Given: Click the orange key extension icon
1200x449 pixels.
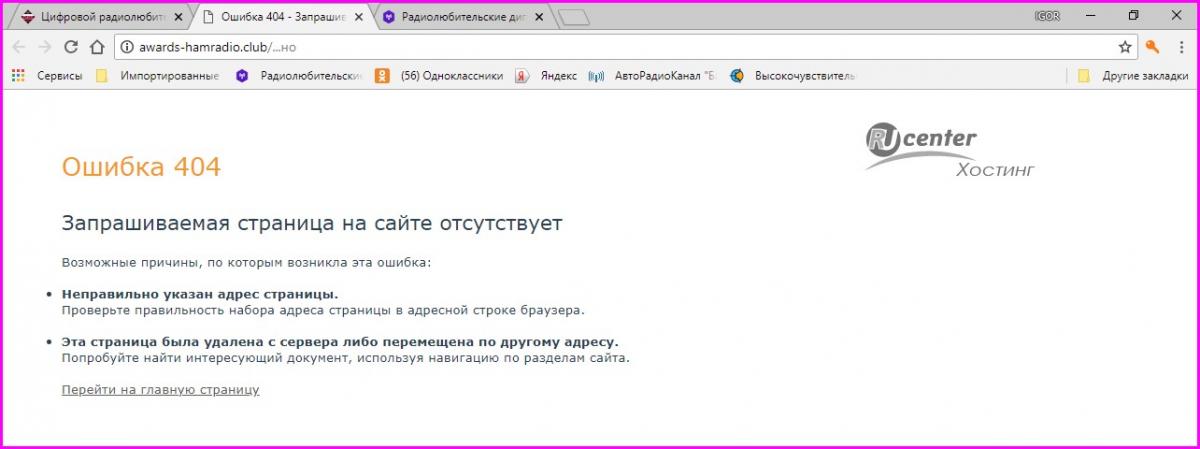Looking at the screenshot, I should click(x=1153, y=47).
